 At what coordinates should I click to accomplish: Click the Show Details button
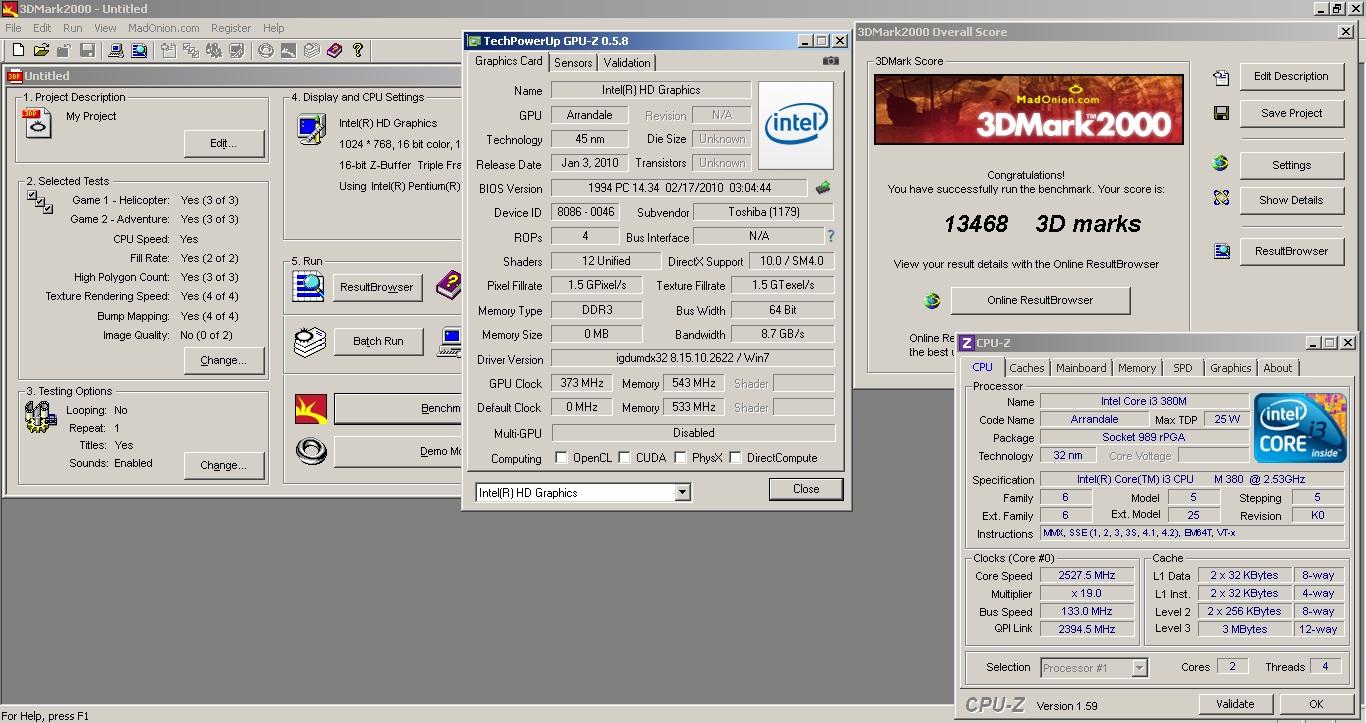1291,200
